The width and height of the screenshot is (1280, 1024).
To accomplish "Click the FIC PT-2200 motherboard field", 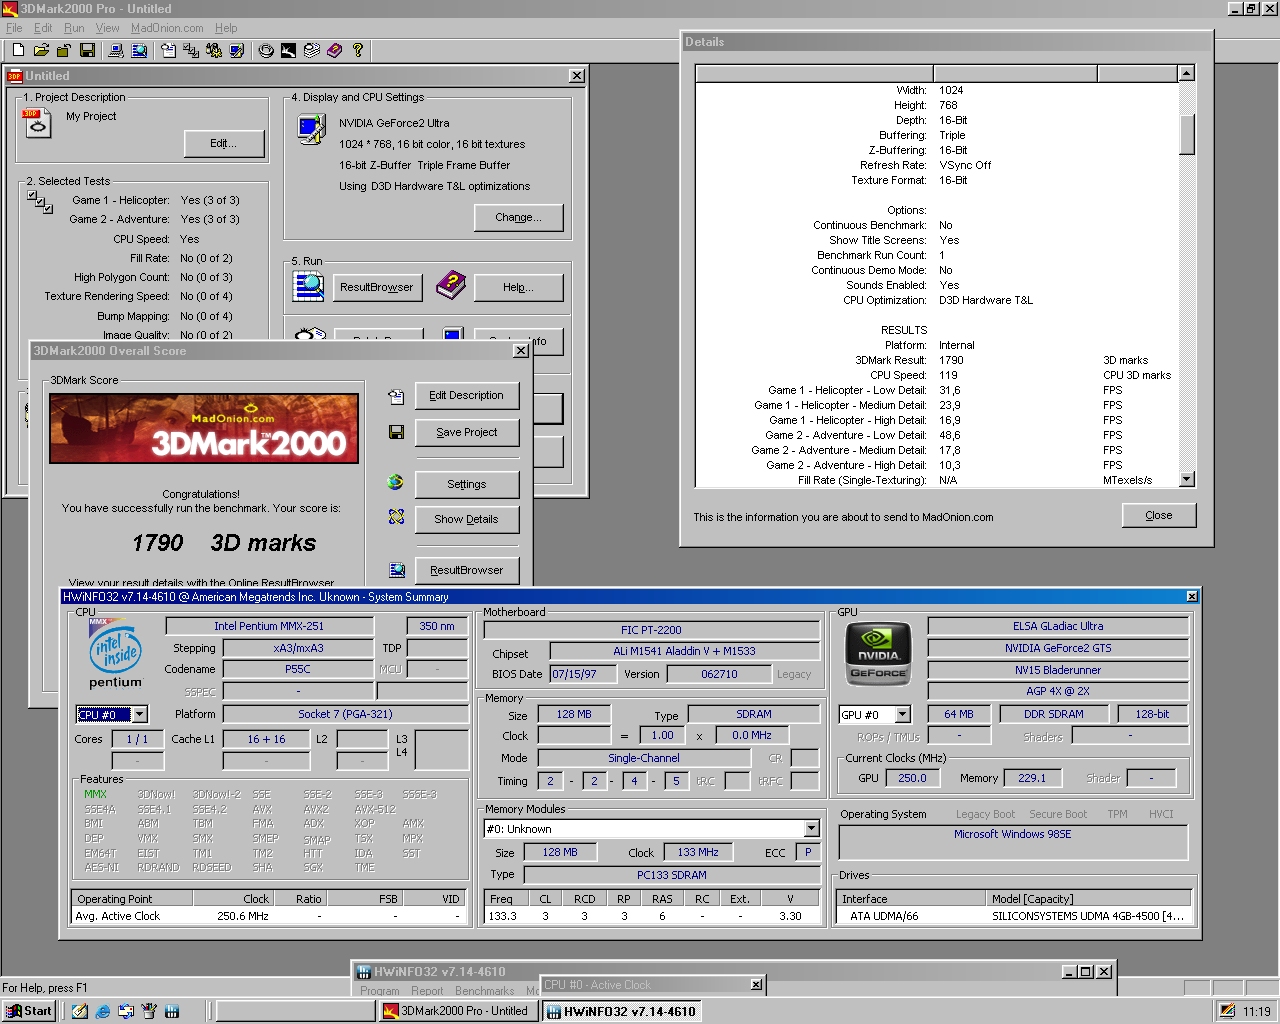I will click(x=651, y=630).
